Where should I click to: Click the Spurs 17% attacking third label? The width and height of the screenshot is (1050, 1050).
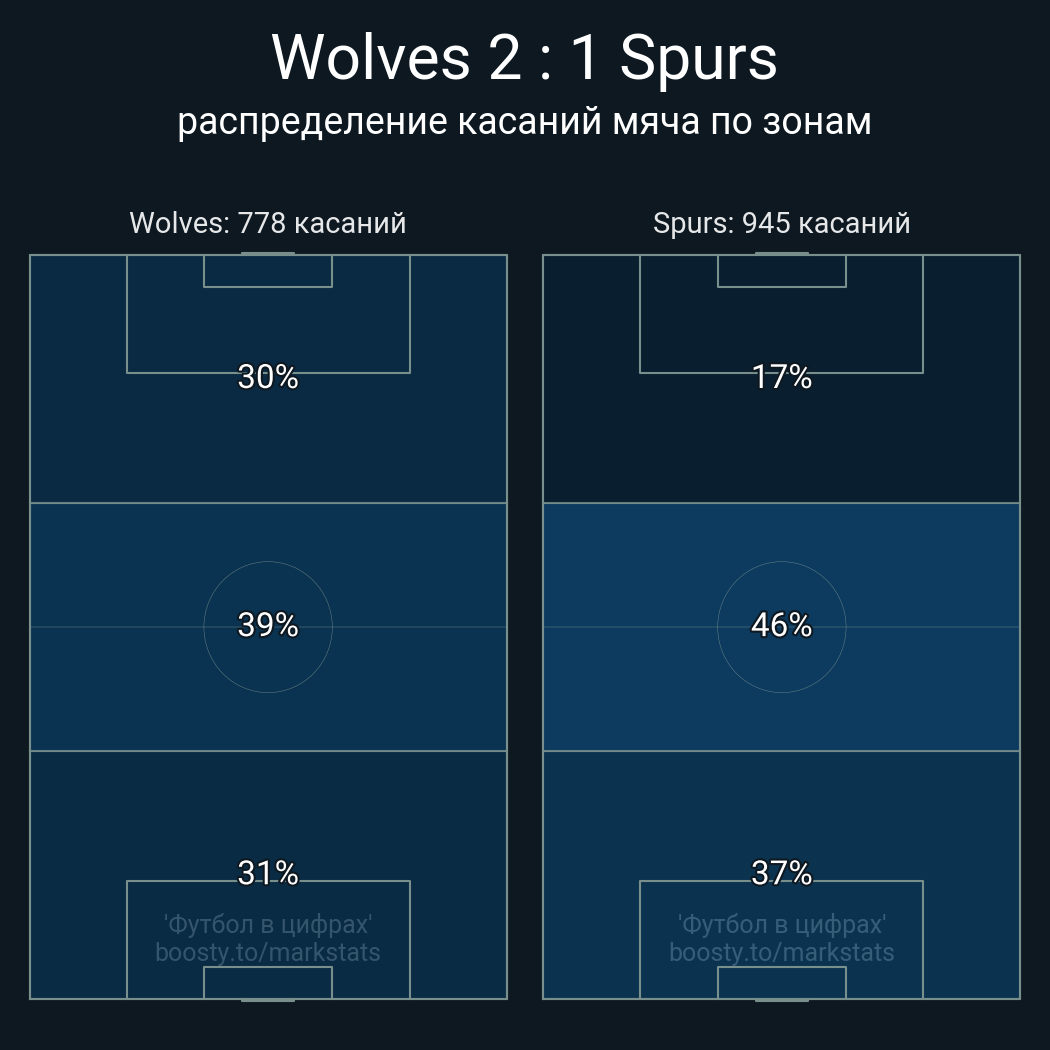[781, 377]
